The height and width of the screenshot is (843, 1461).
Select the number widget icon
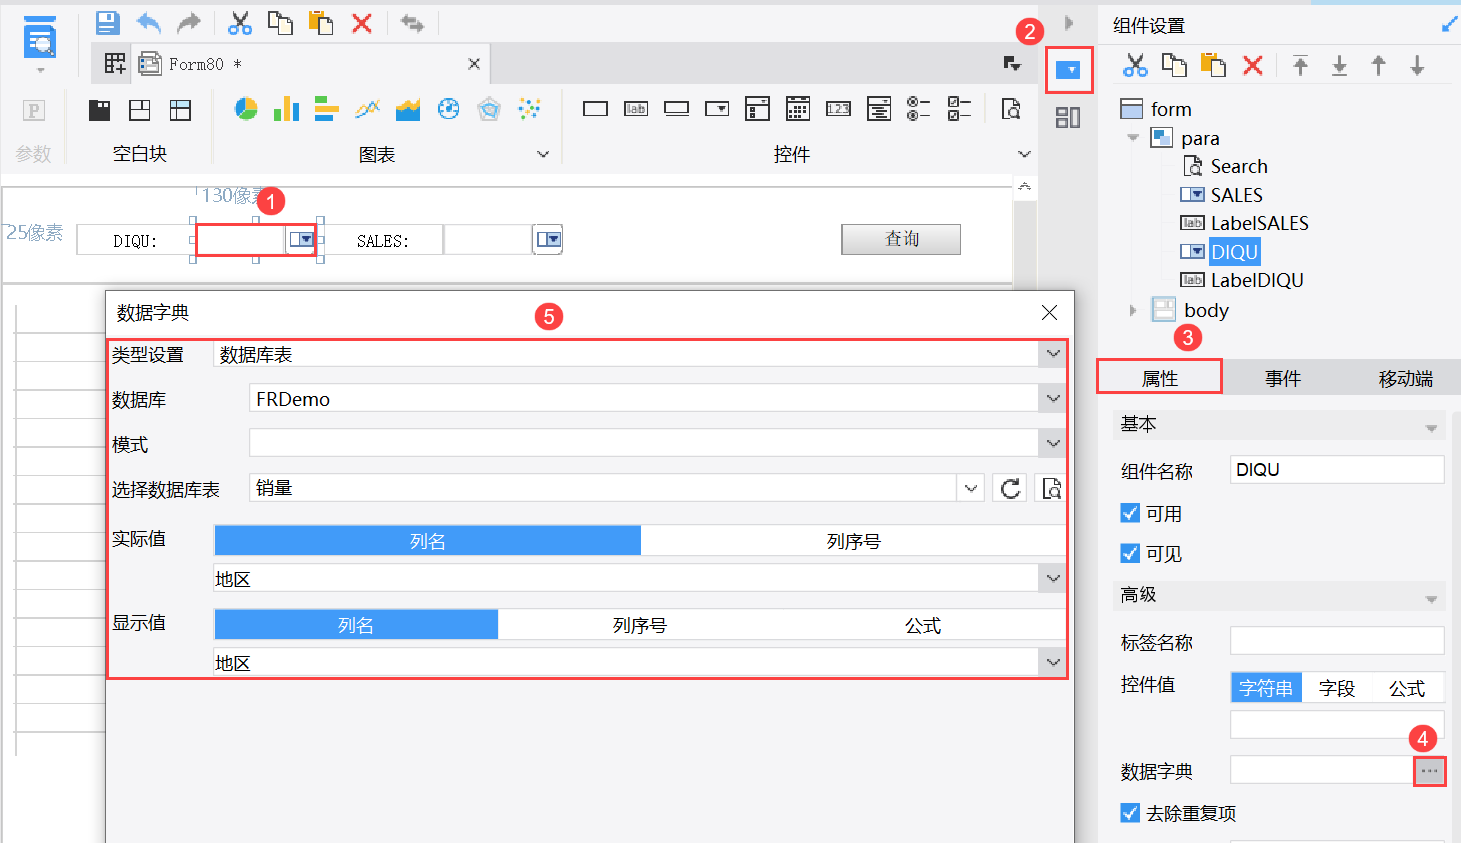pos(838,109)
